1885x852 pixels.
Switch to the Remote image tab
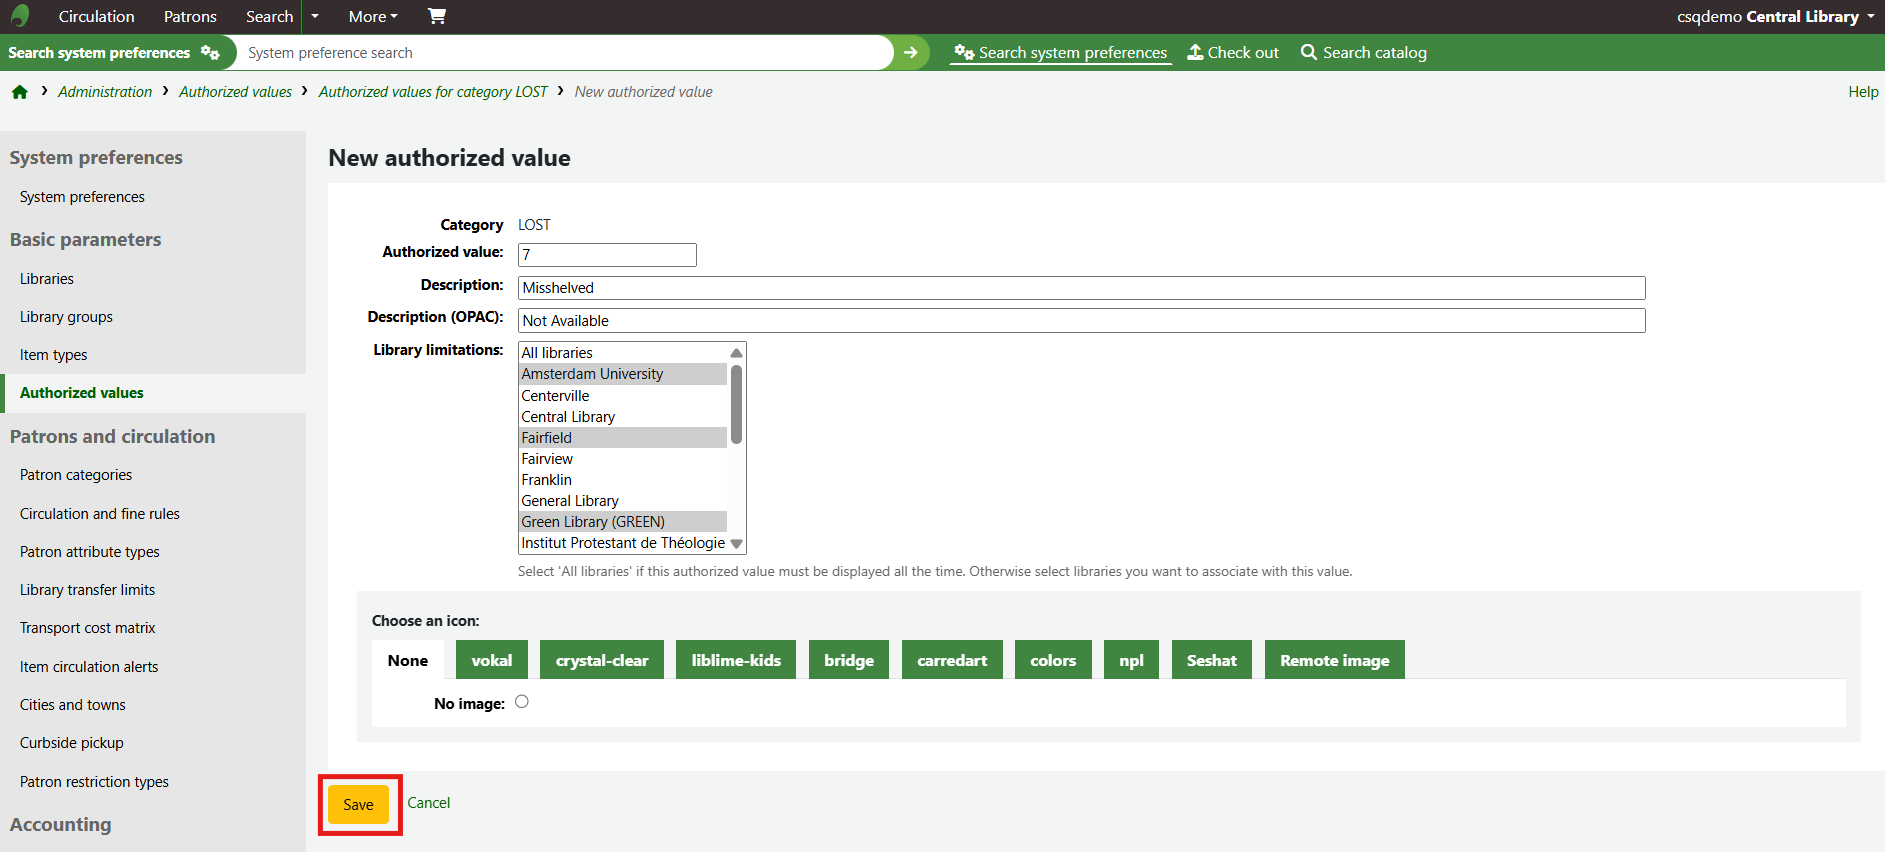pyautogui.click(x=1334, y=660)
